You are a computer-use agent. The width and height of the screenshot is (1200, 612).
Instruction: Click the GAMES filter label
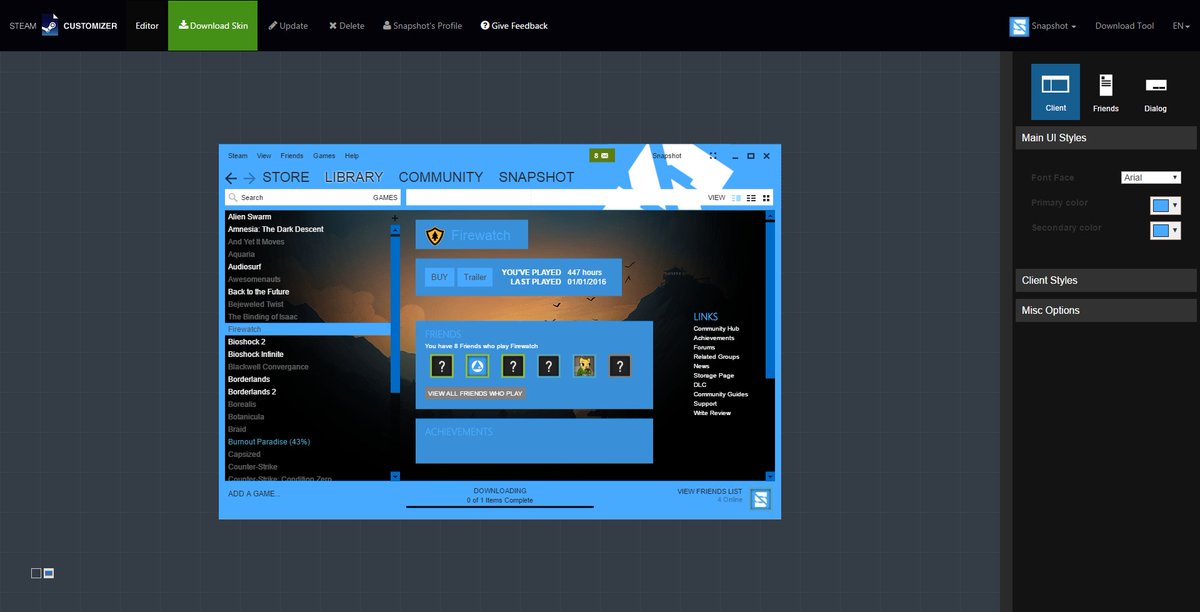click(x=385, y=198)
